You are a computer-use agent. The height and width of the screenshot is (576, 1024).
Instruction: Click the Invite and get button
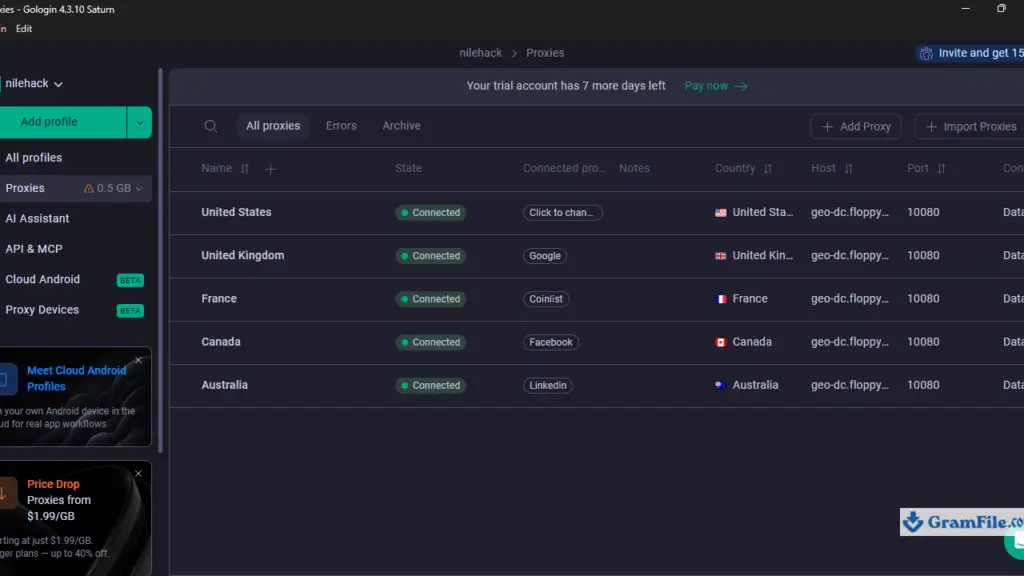click(970, 54)
